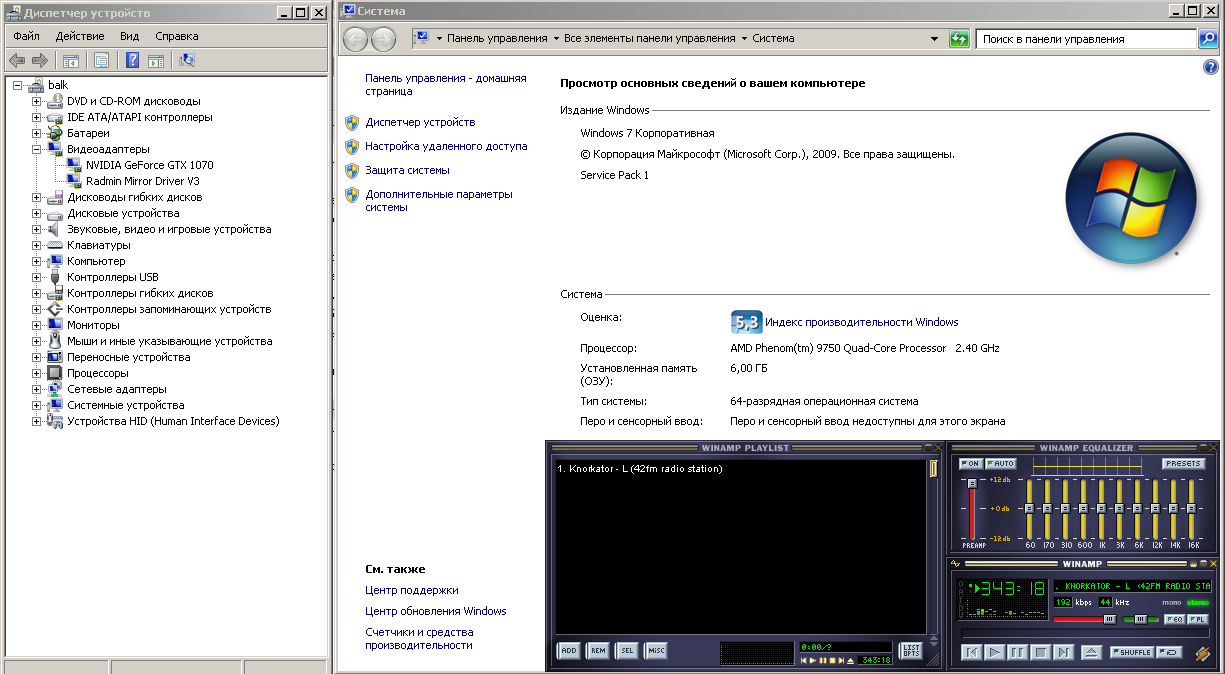This screenshot has height=674, width=1225.
Task: Click Winamp playlist LIST OPTS button
Action: click(911, 651)
